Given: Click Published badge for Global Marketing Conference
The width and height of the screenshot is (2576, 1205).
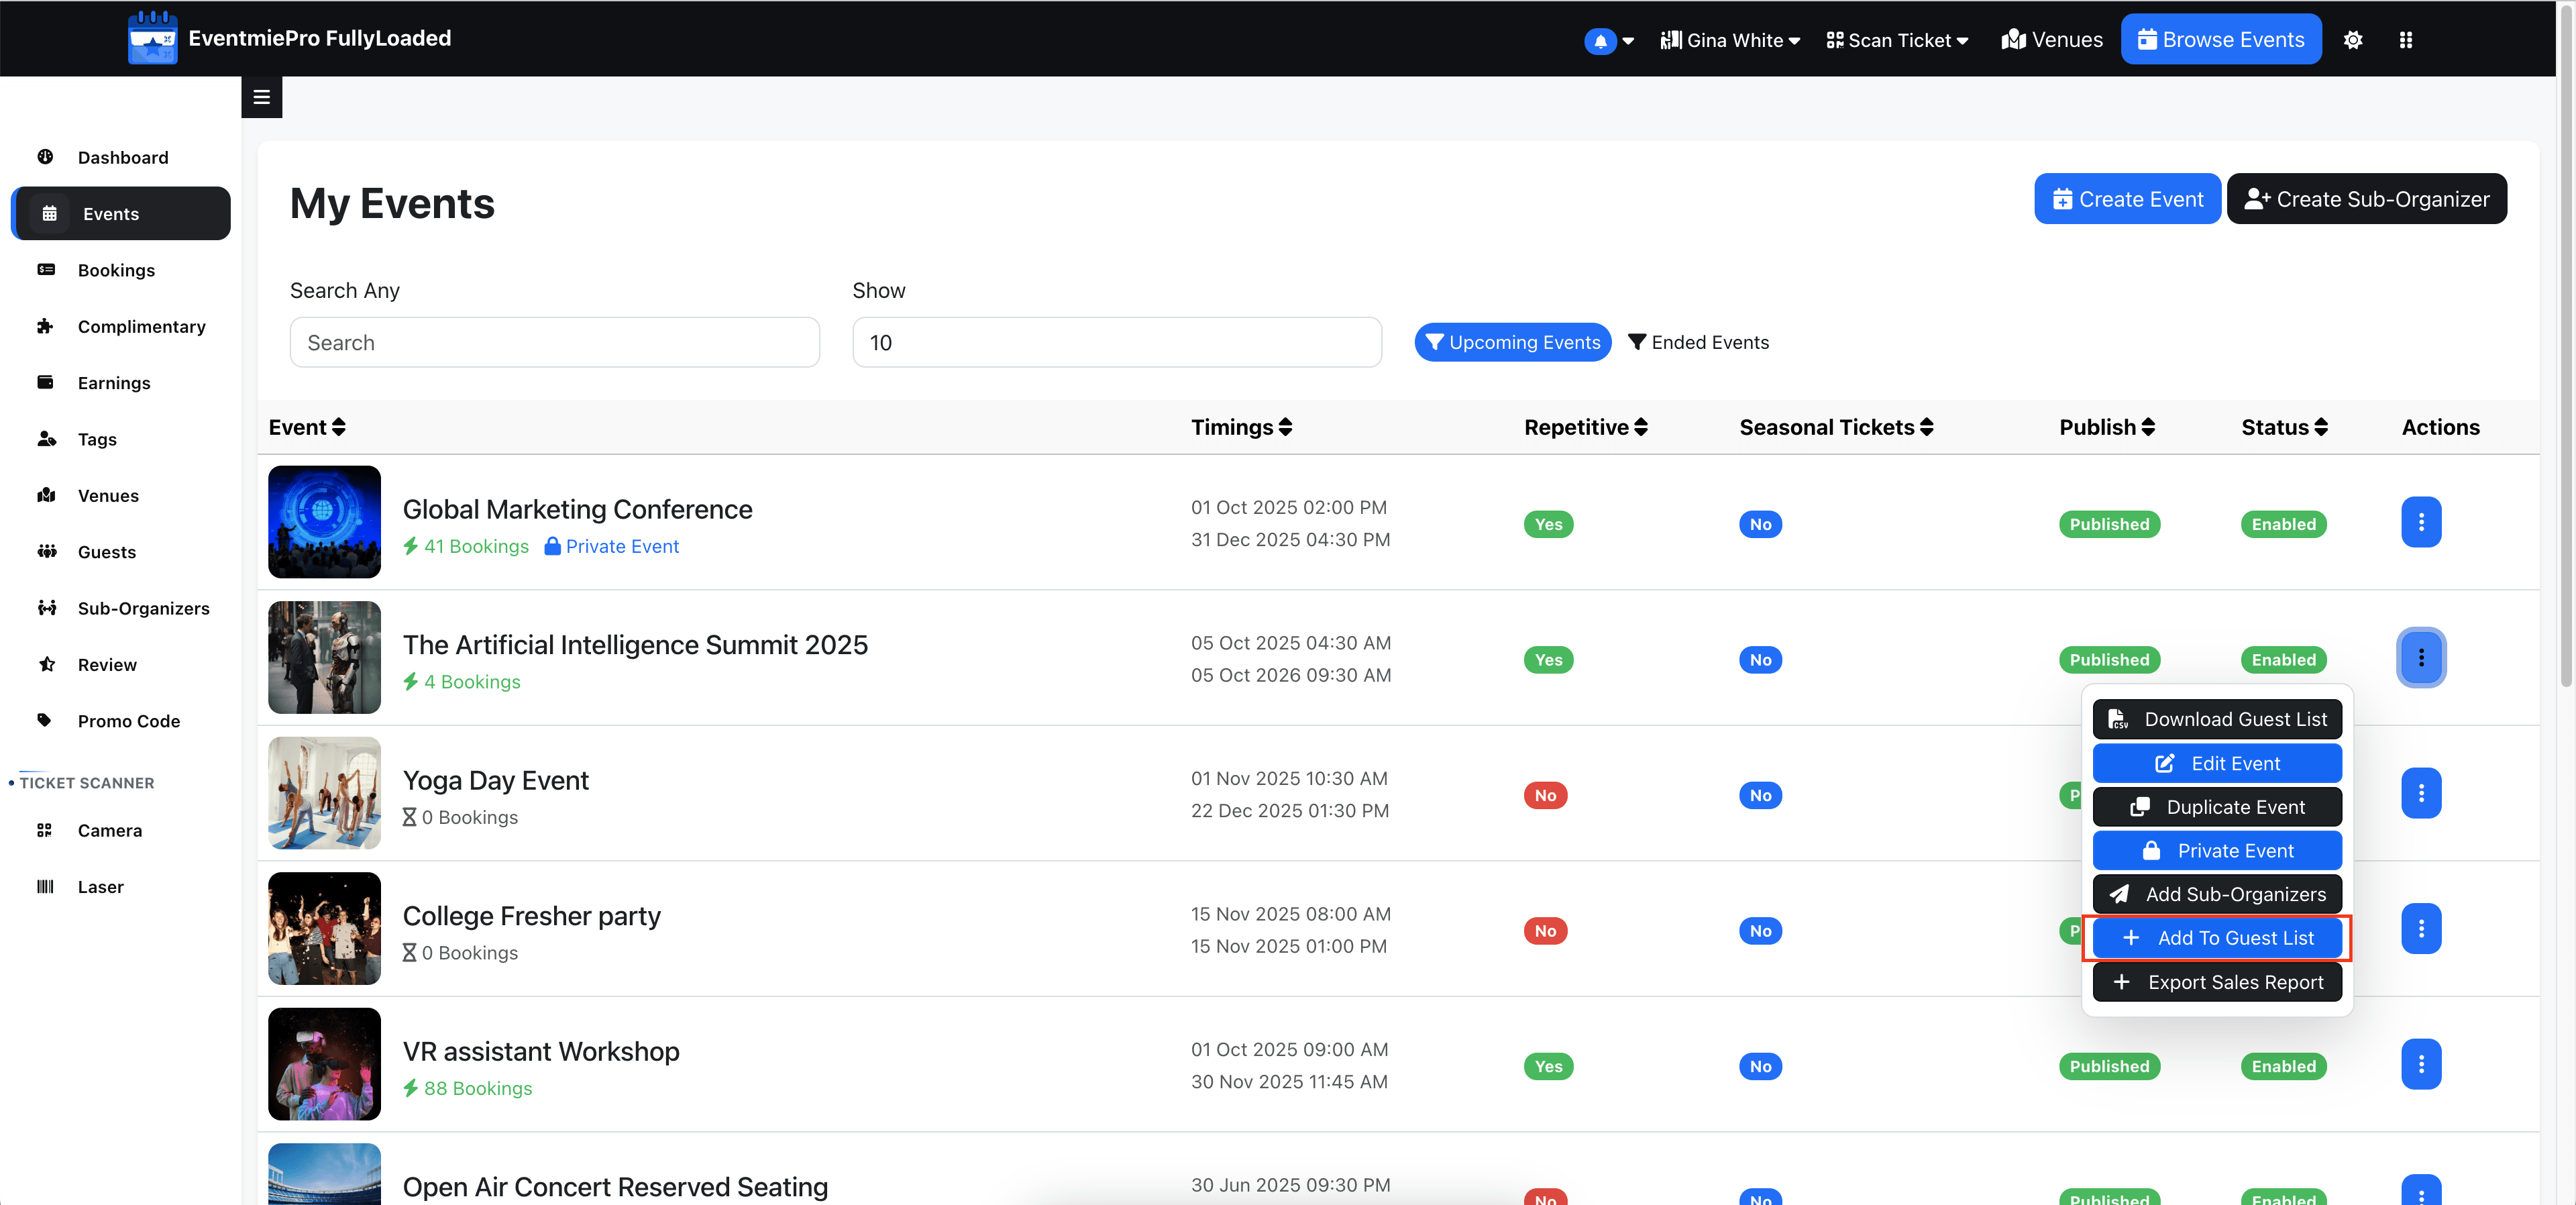Looking at the screenshot, I should click(x=2109, y=524).
